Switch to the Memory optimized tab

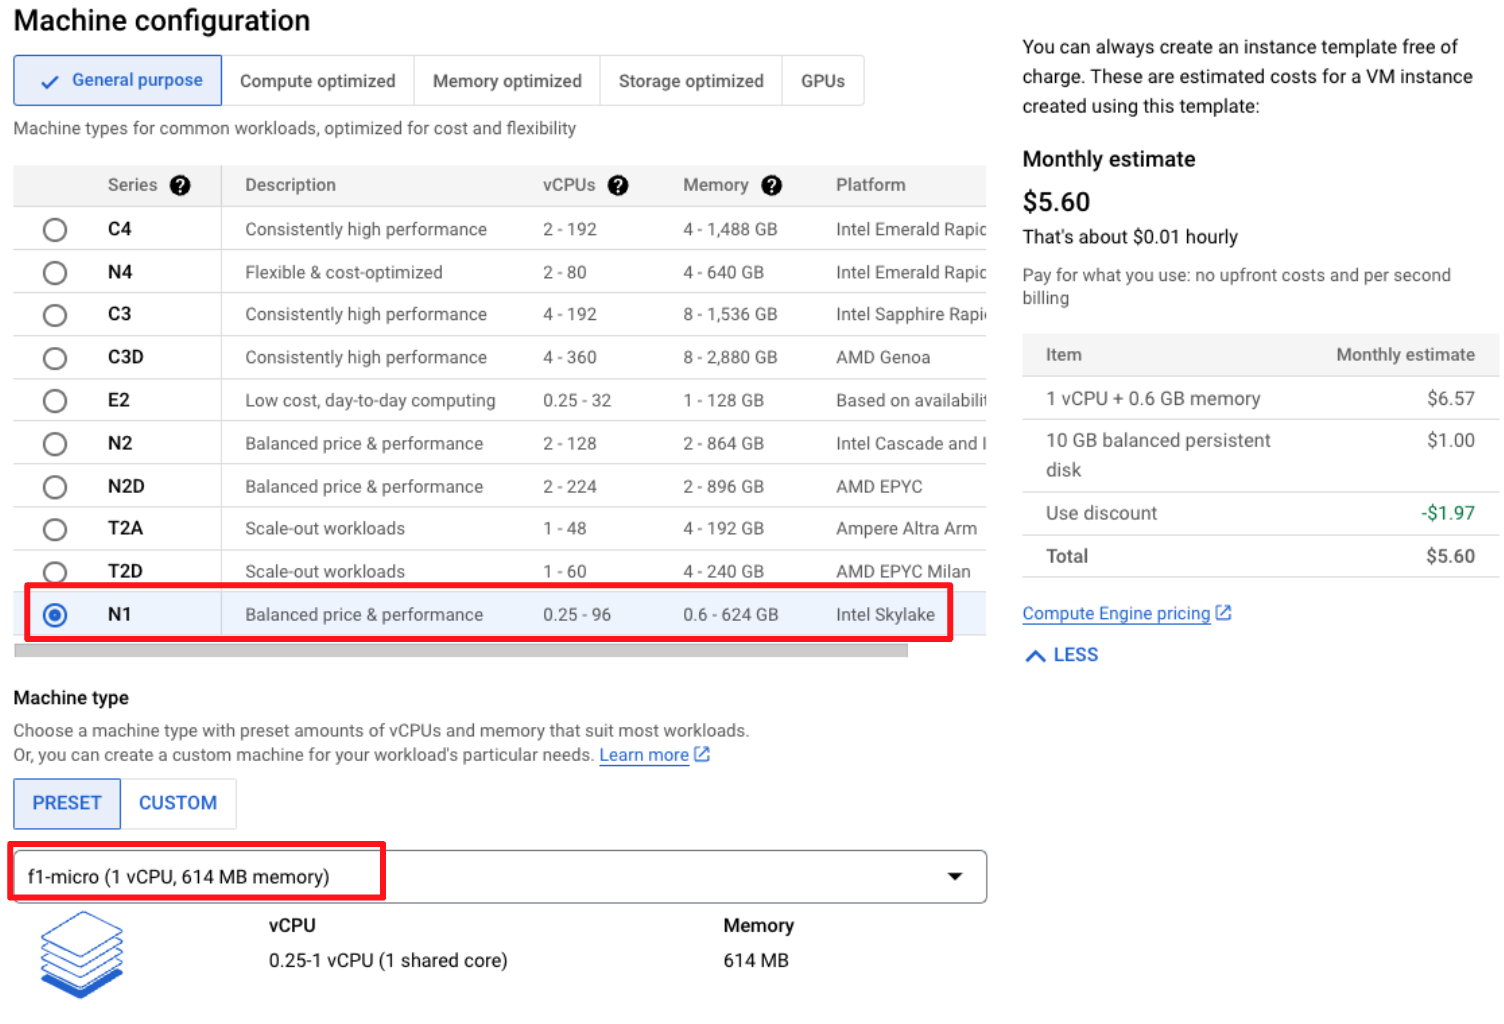(506, 81)
